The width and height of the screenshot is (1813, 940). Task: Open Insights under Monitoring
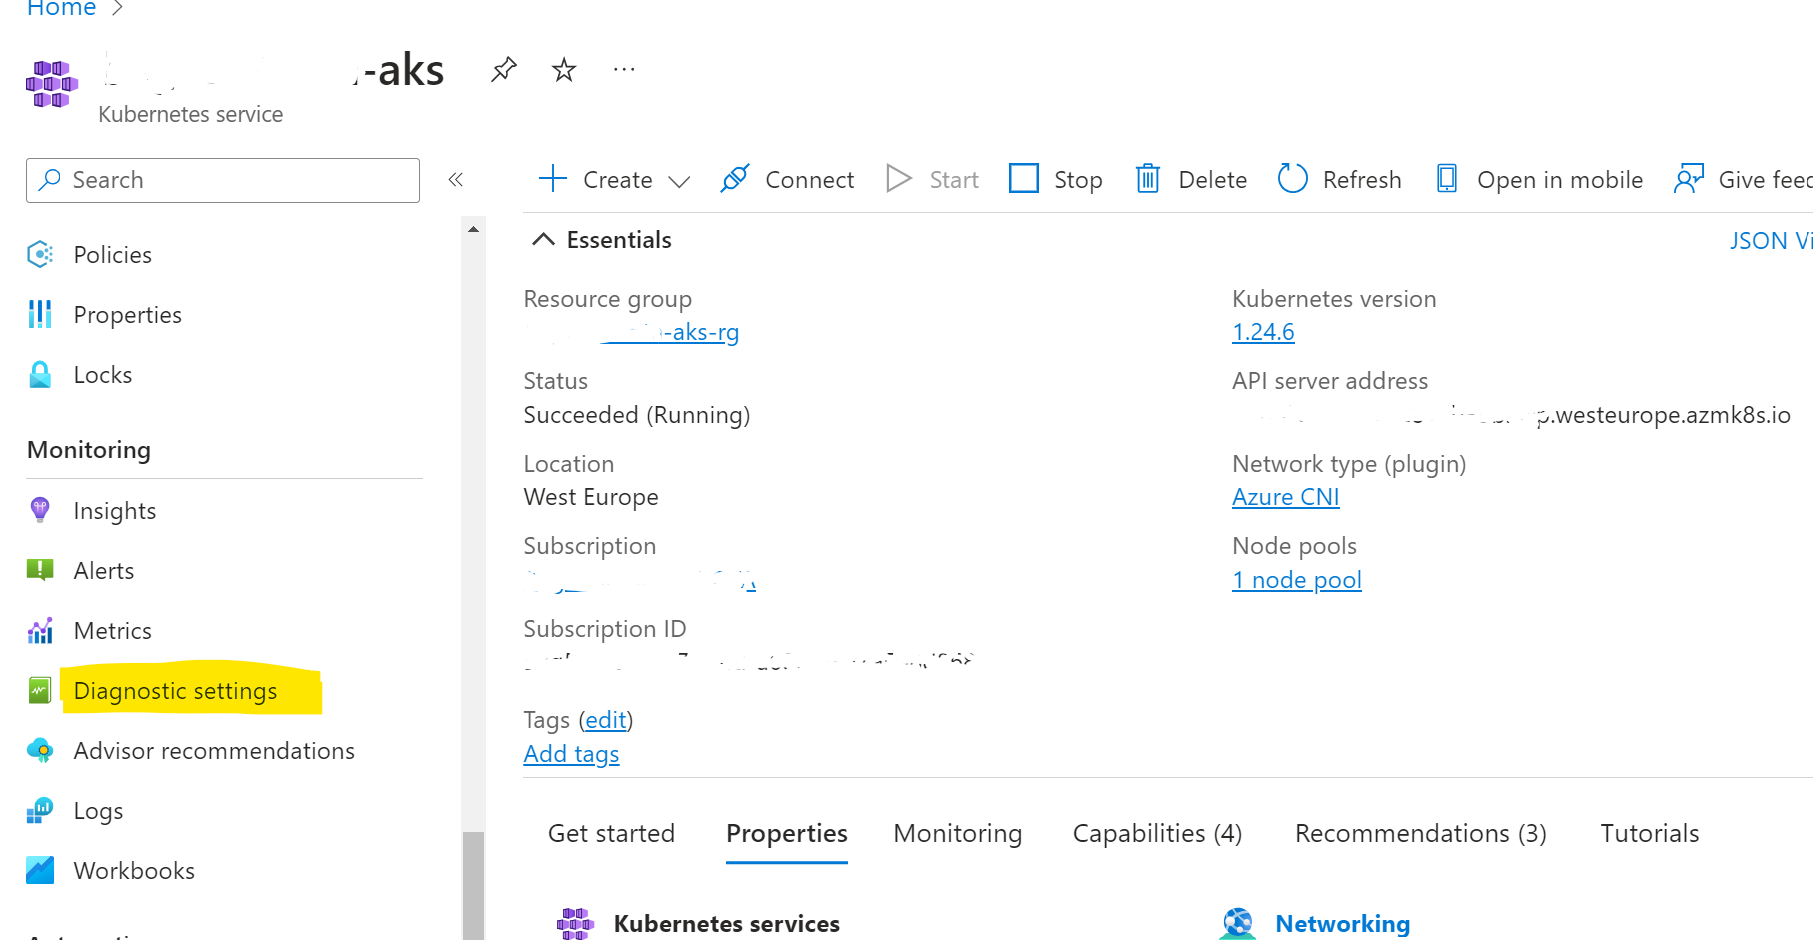point(114,510)
